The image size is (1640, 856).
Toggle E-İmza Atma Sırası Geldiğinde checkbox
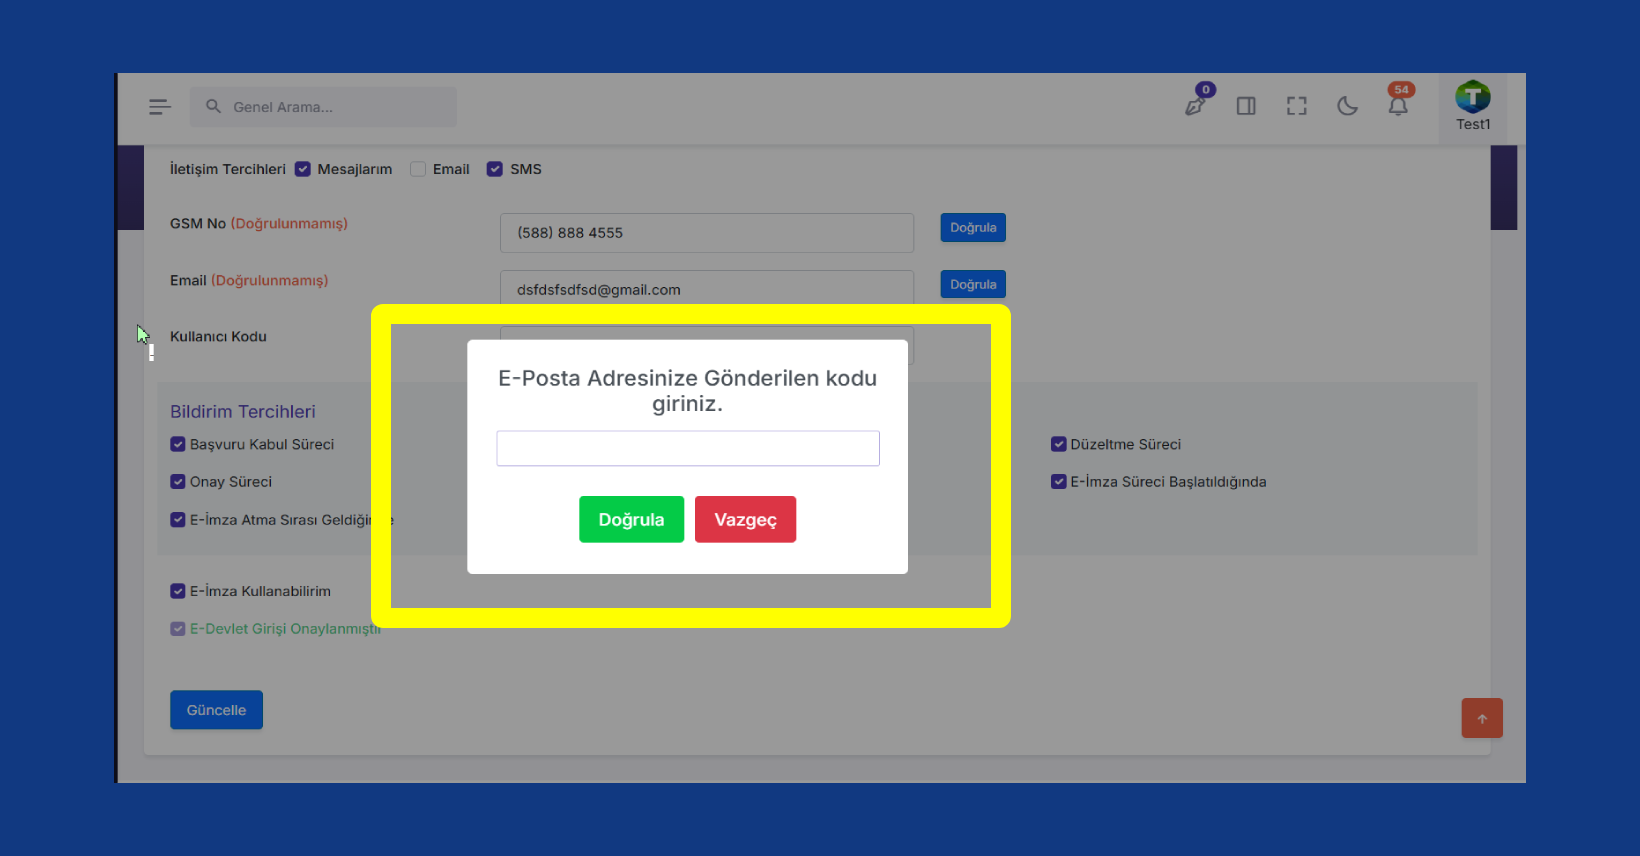[x=178, y=519]
